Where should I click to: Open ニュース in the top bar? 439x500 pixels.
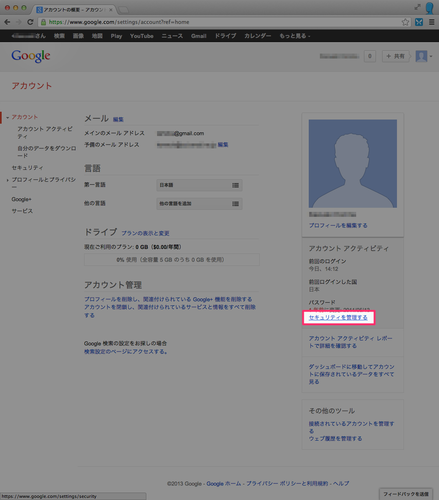point(172,36)
